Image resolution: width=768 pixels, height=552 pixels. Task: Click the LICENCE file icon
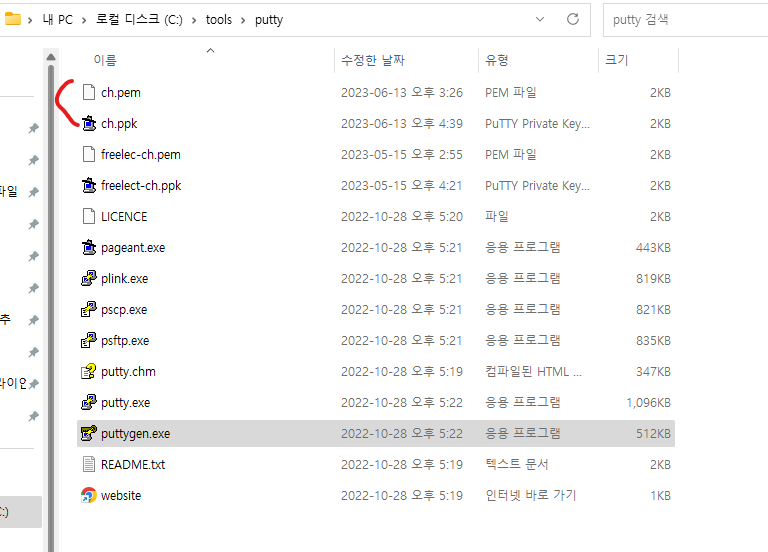pos(89,216)
